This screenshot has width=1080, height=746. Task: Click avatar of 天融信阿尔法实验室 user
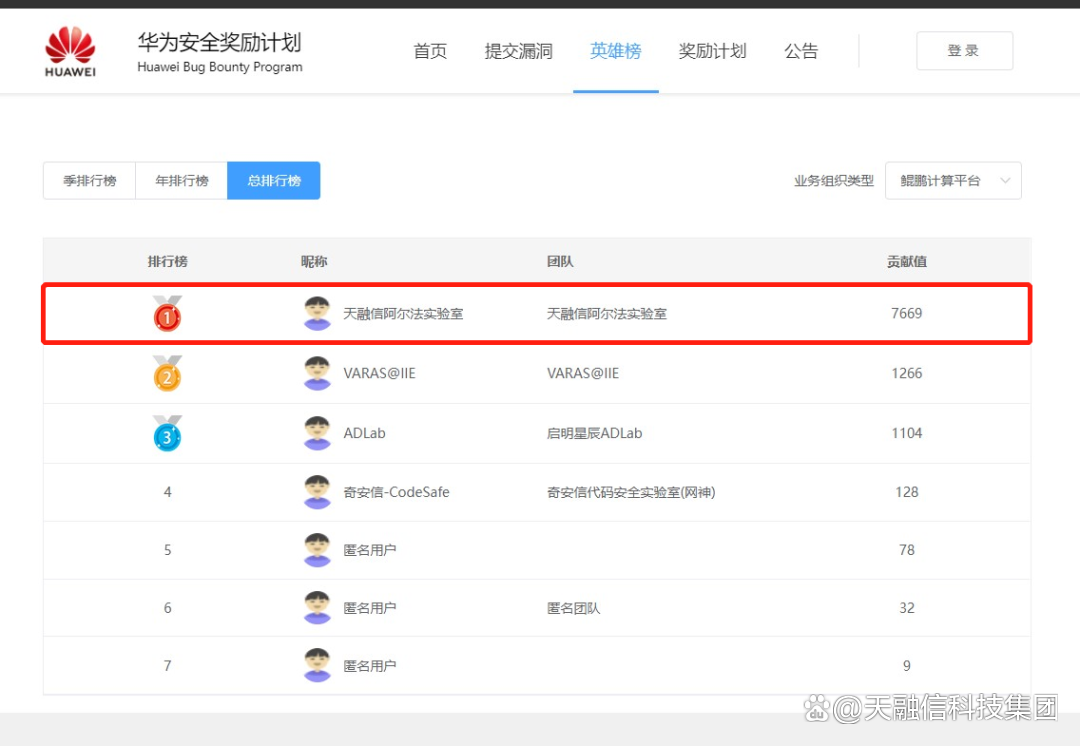(x=317, y=313)
